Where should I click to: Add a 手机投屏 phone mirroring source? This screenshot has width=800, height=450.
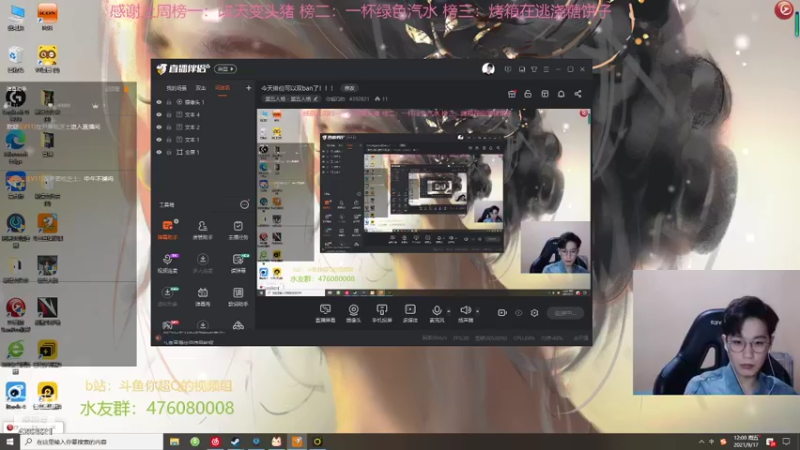click(382, 313)
